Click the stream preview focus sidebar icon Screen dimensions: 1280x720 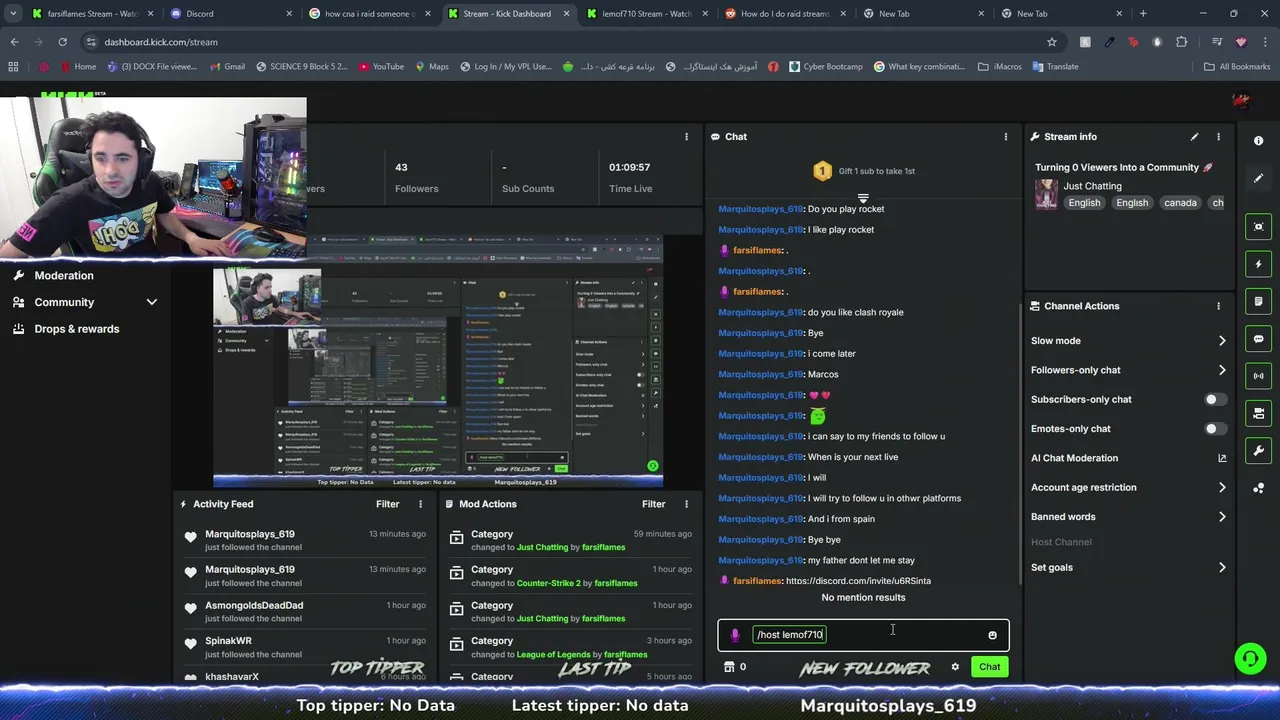pyautogui.click(x=1259, y=227)
